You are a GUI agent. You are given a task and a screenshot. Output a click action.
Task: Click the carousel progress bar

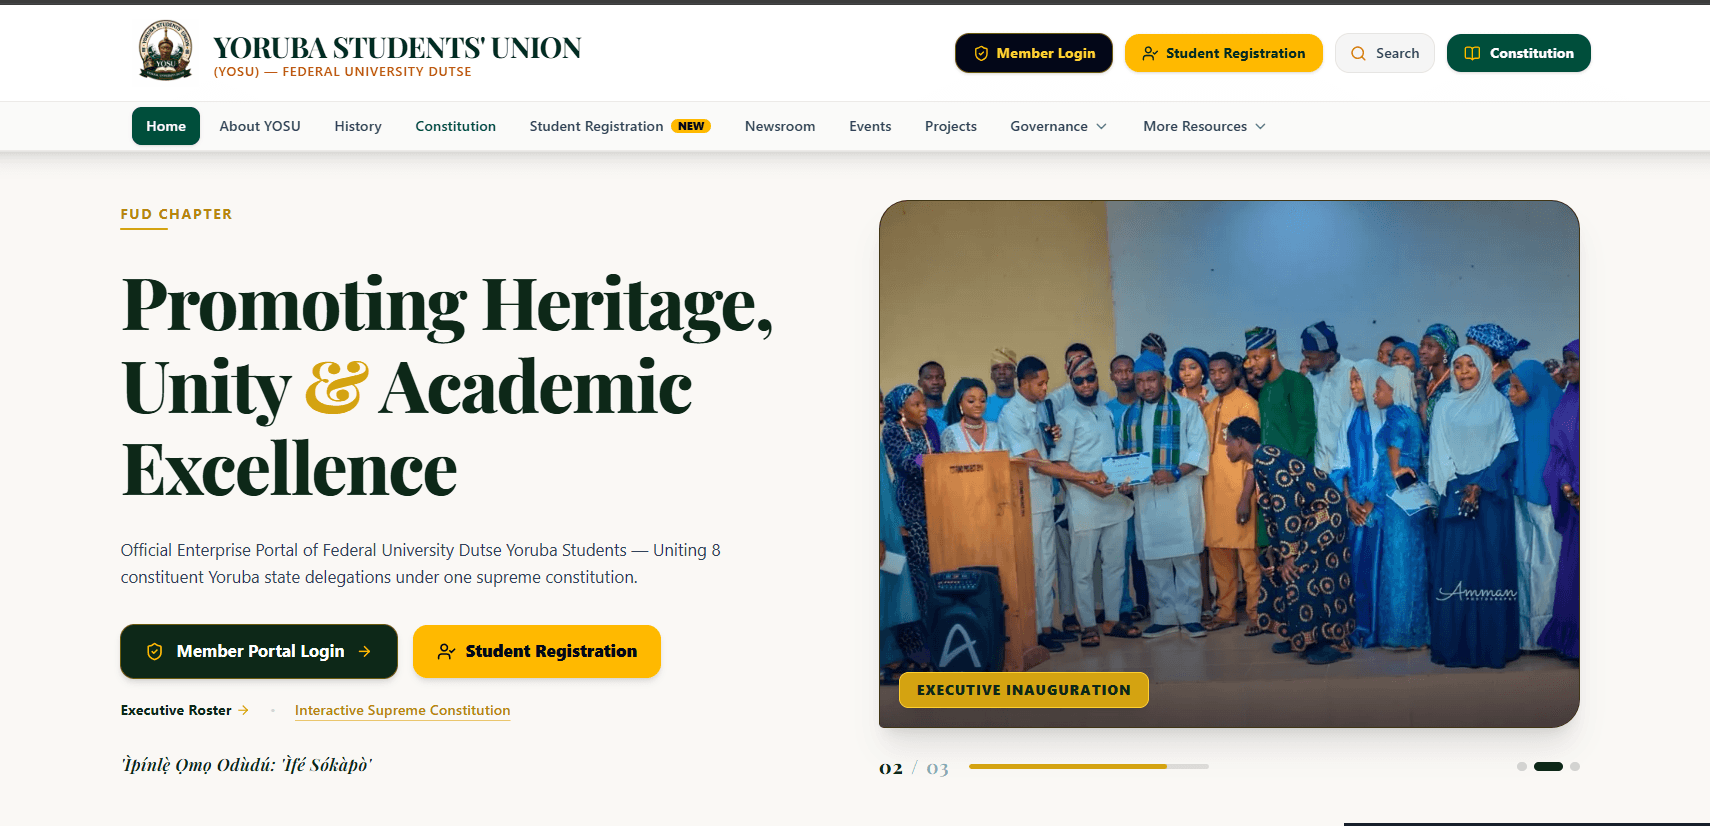(1089, 766)
